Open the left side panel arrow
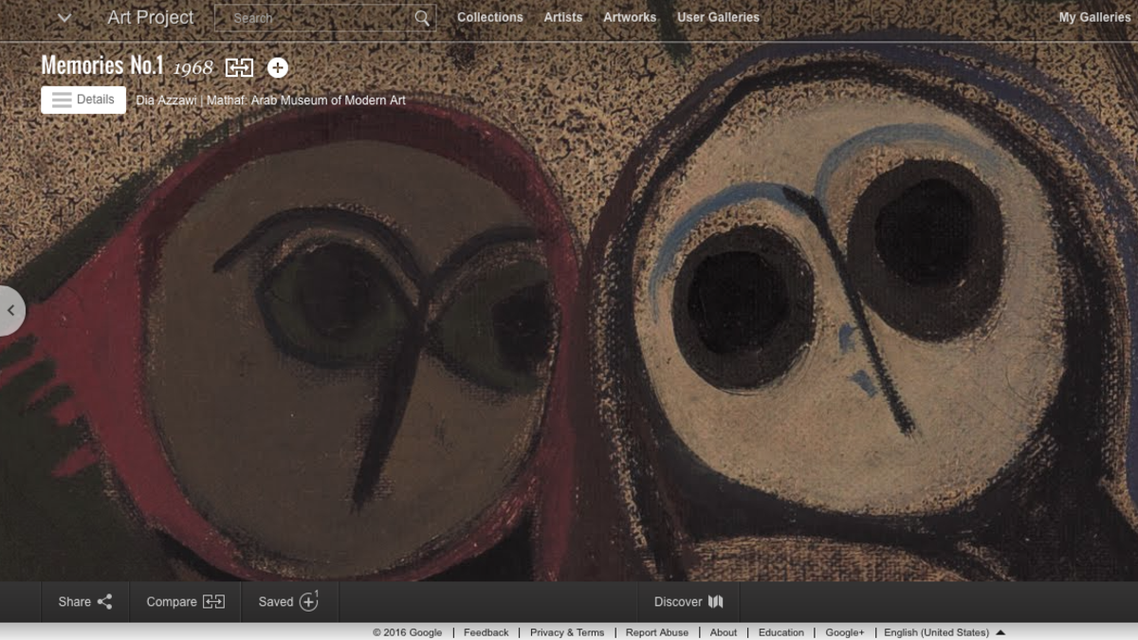The width and height of the screenshot is (1138, 640). pos(11,311)
